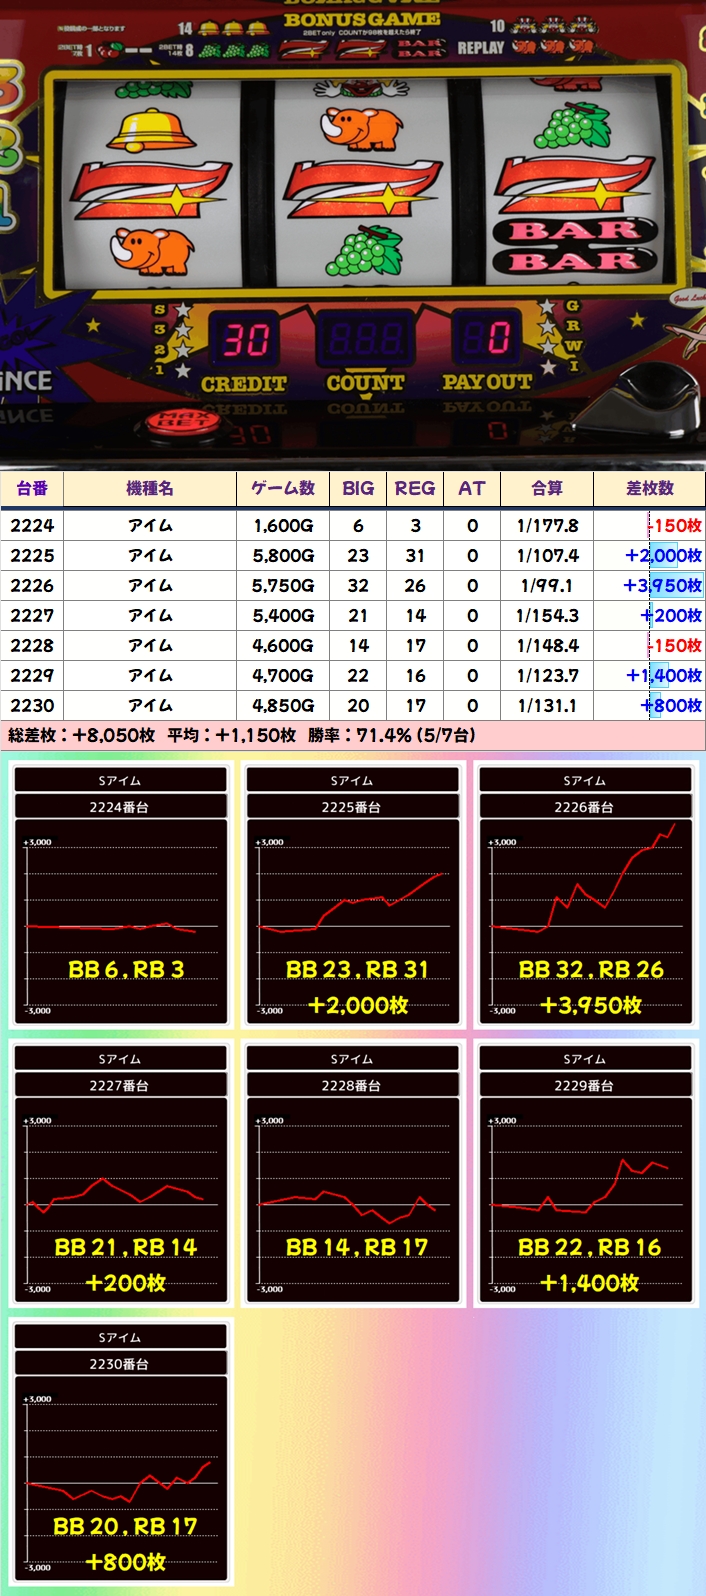Click the 合算 column header
Screen dimensions: 706x1596
(x=547, y=488)
